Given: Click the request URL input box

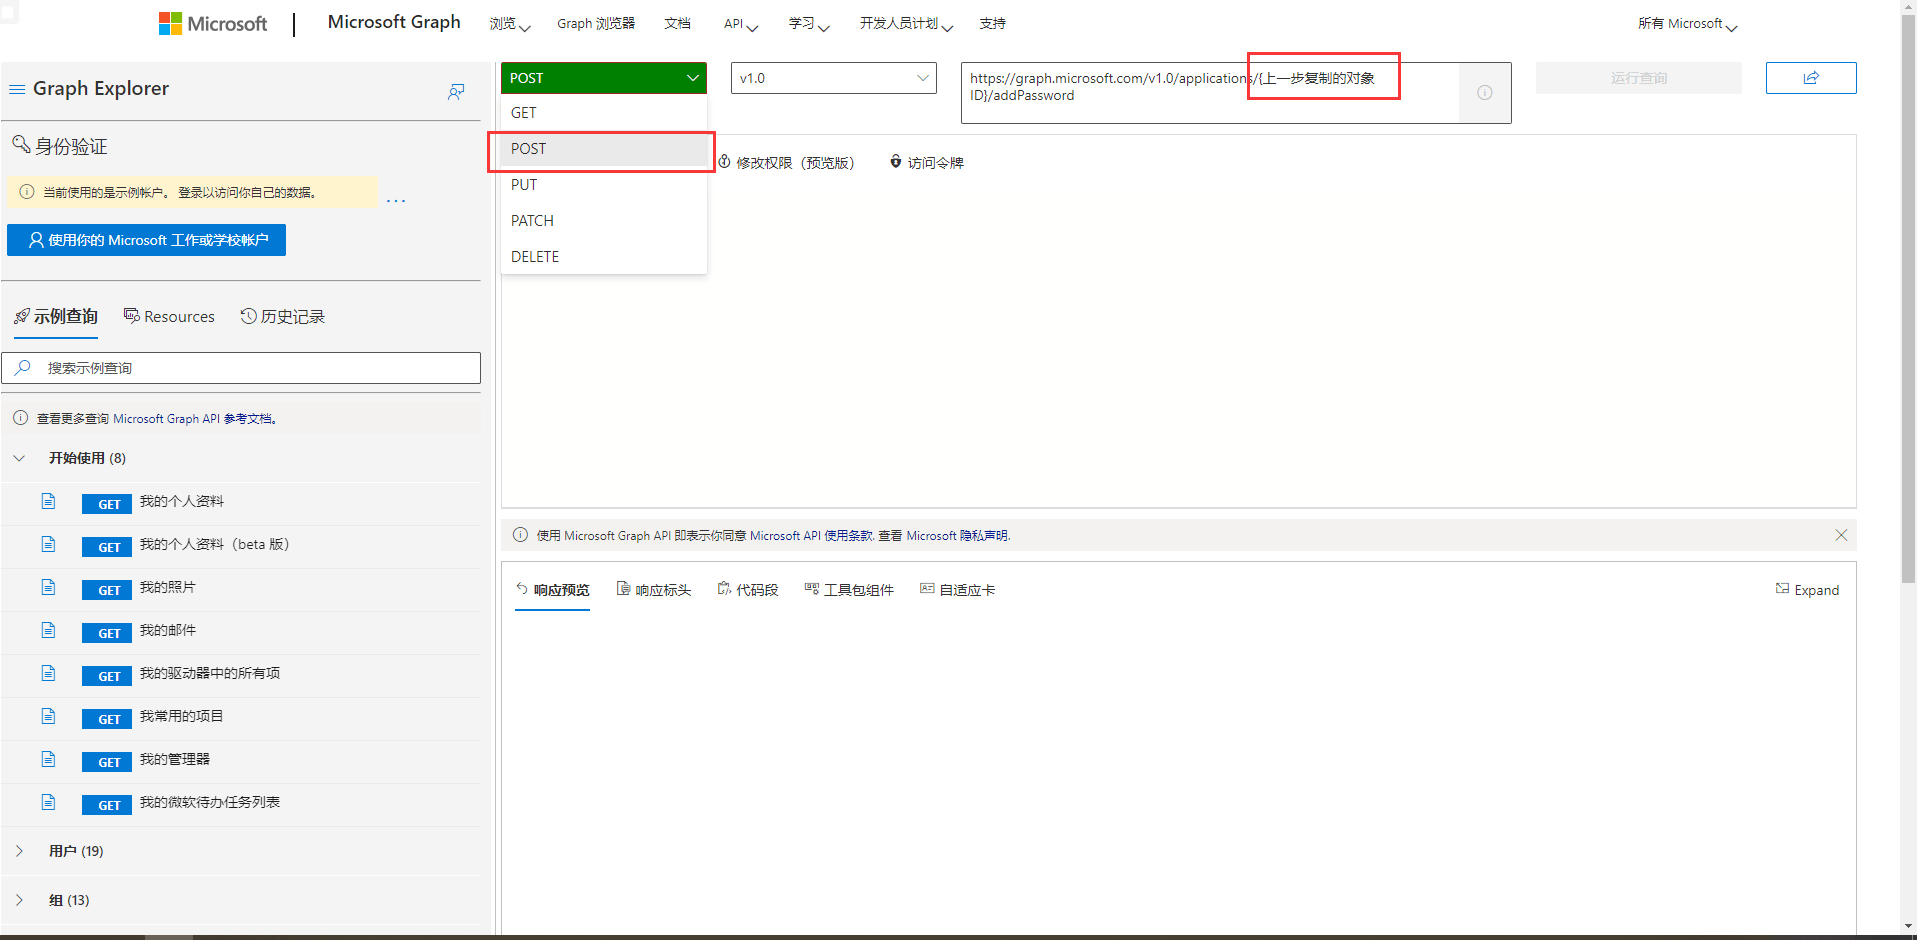Looking at the screenshot, I should (x=1210, y=93).
